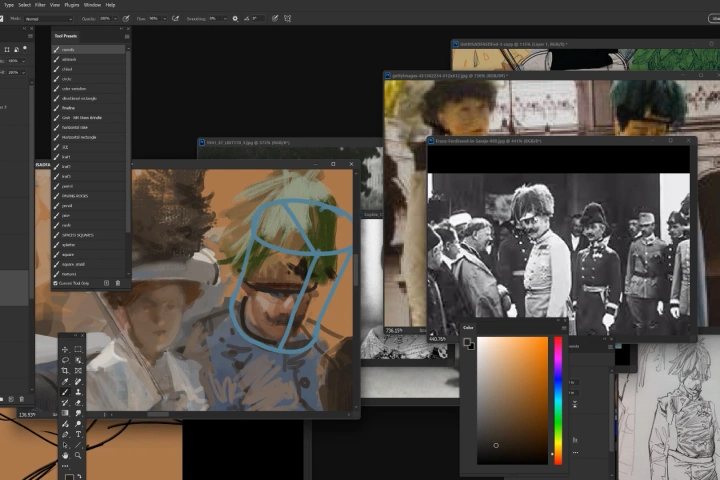Click the rainbow hue slider in Color panel
This screenshot has height=480, width=720.
point(558,401)
